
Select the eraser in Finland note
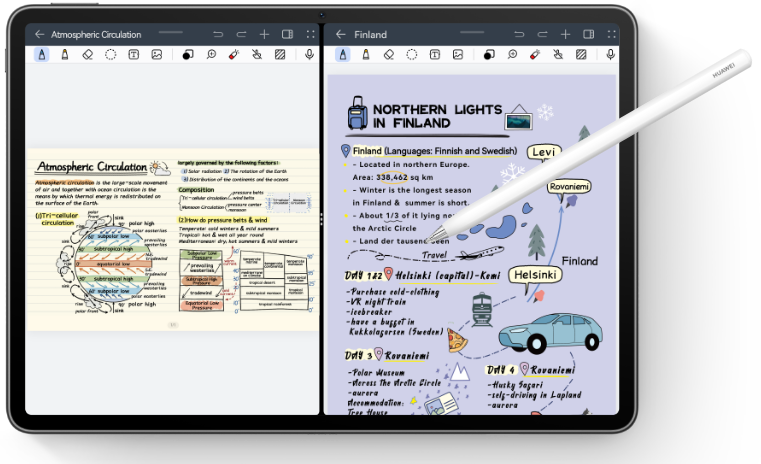coord(389,54)
